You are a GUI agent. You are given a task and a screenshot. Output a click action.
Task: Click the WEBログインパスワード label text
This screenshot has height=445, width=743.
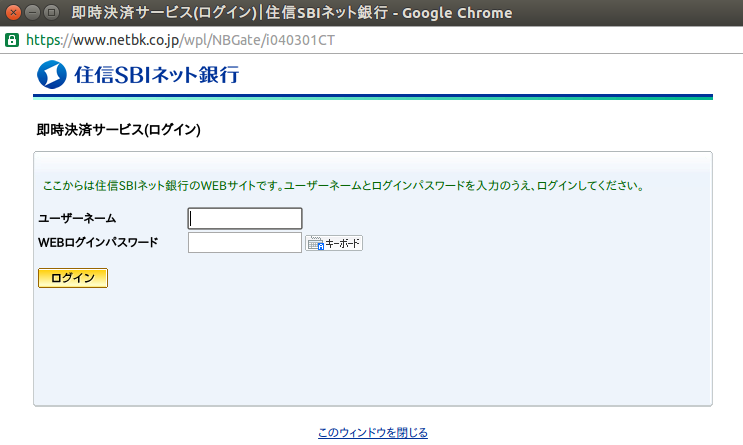[98, 243]
